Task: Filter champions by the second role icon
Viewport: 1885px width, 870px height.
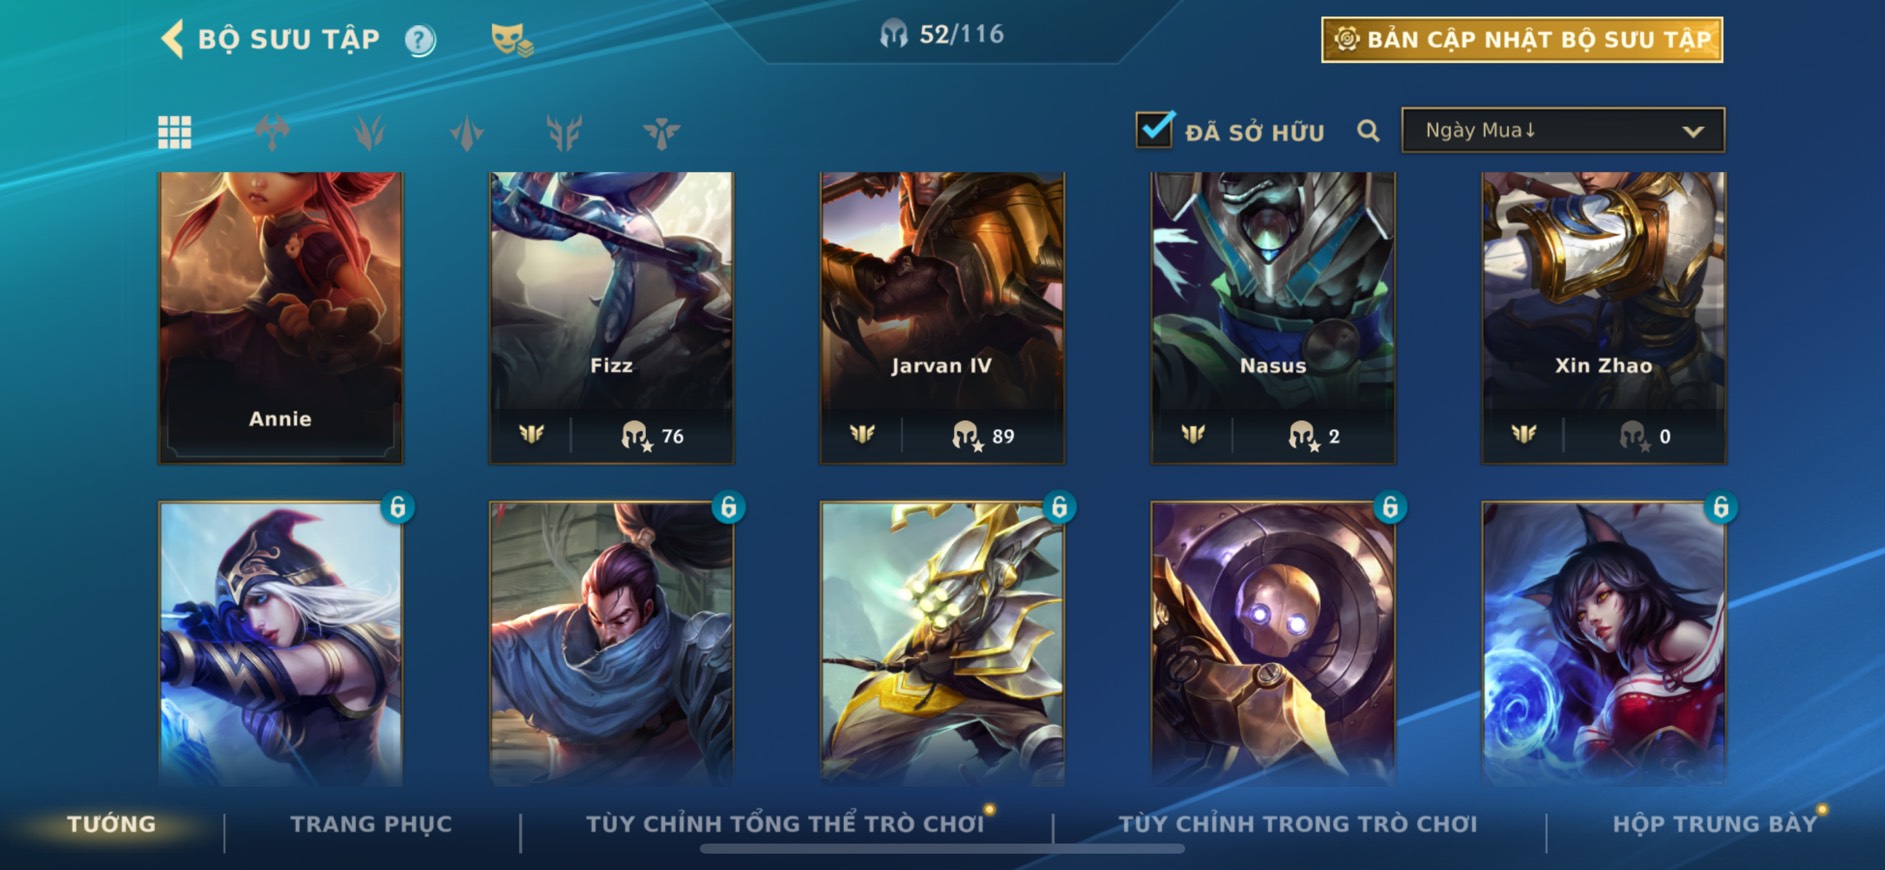Action: [x=369, y=132]
